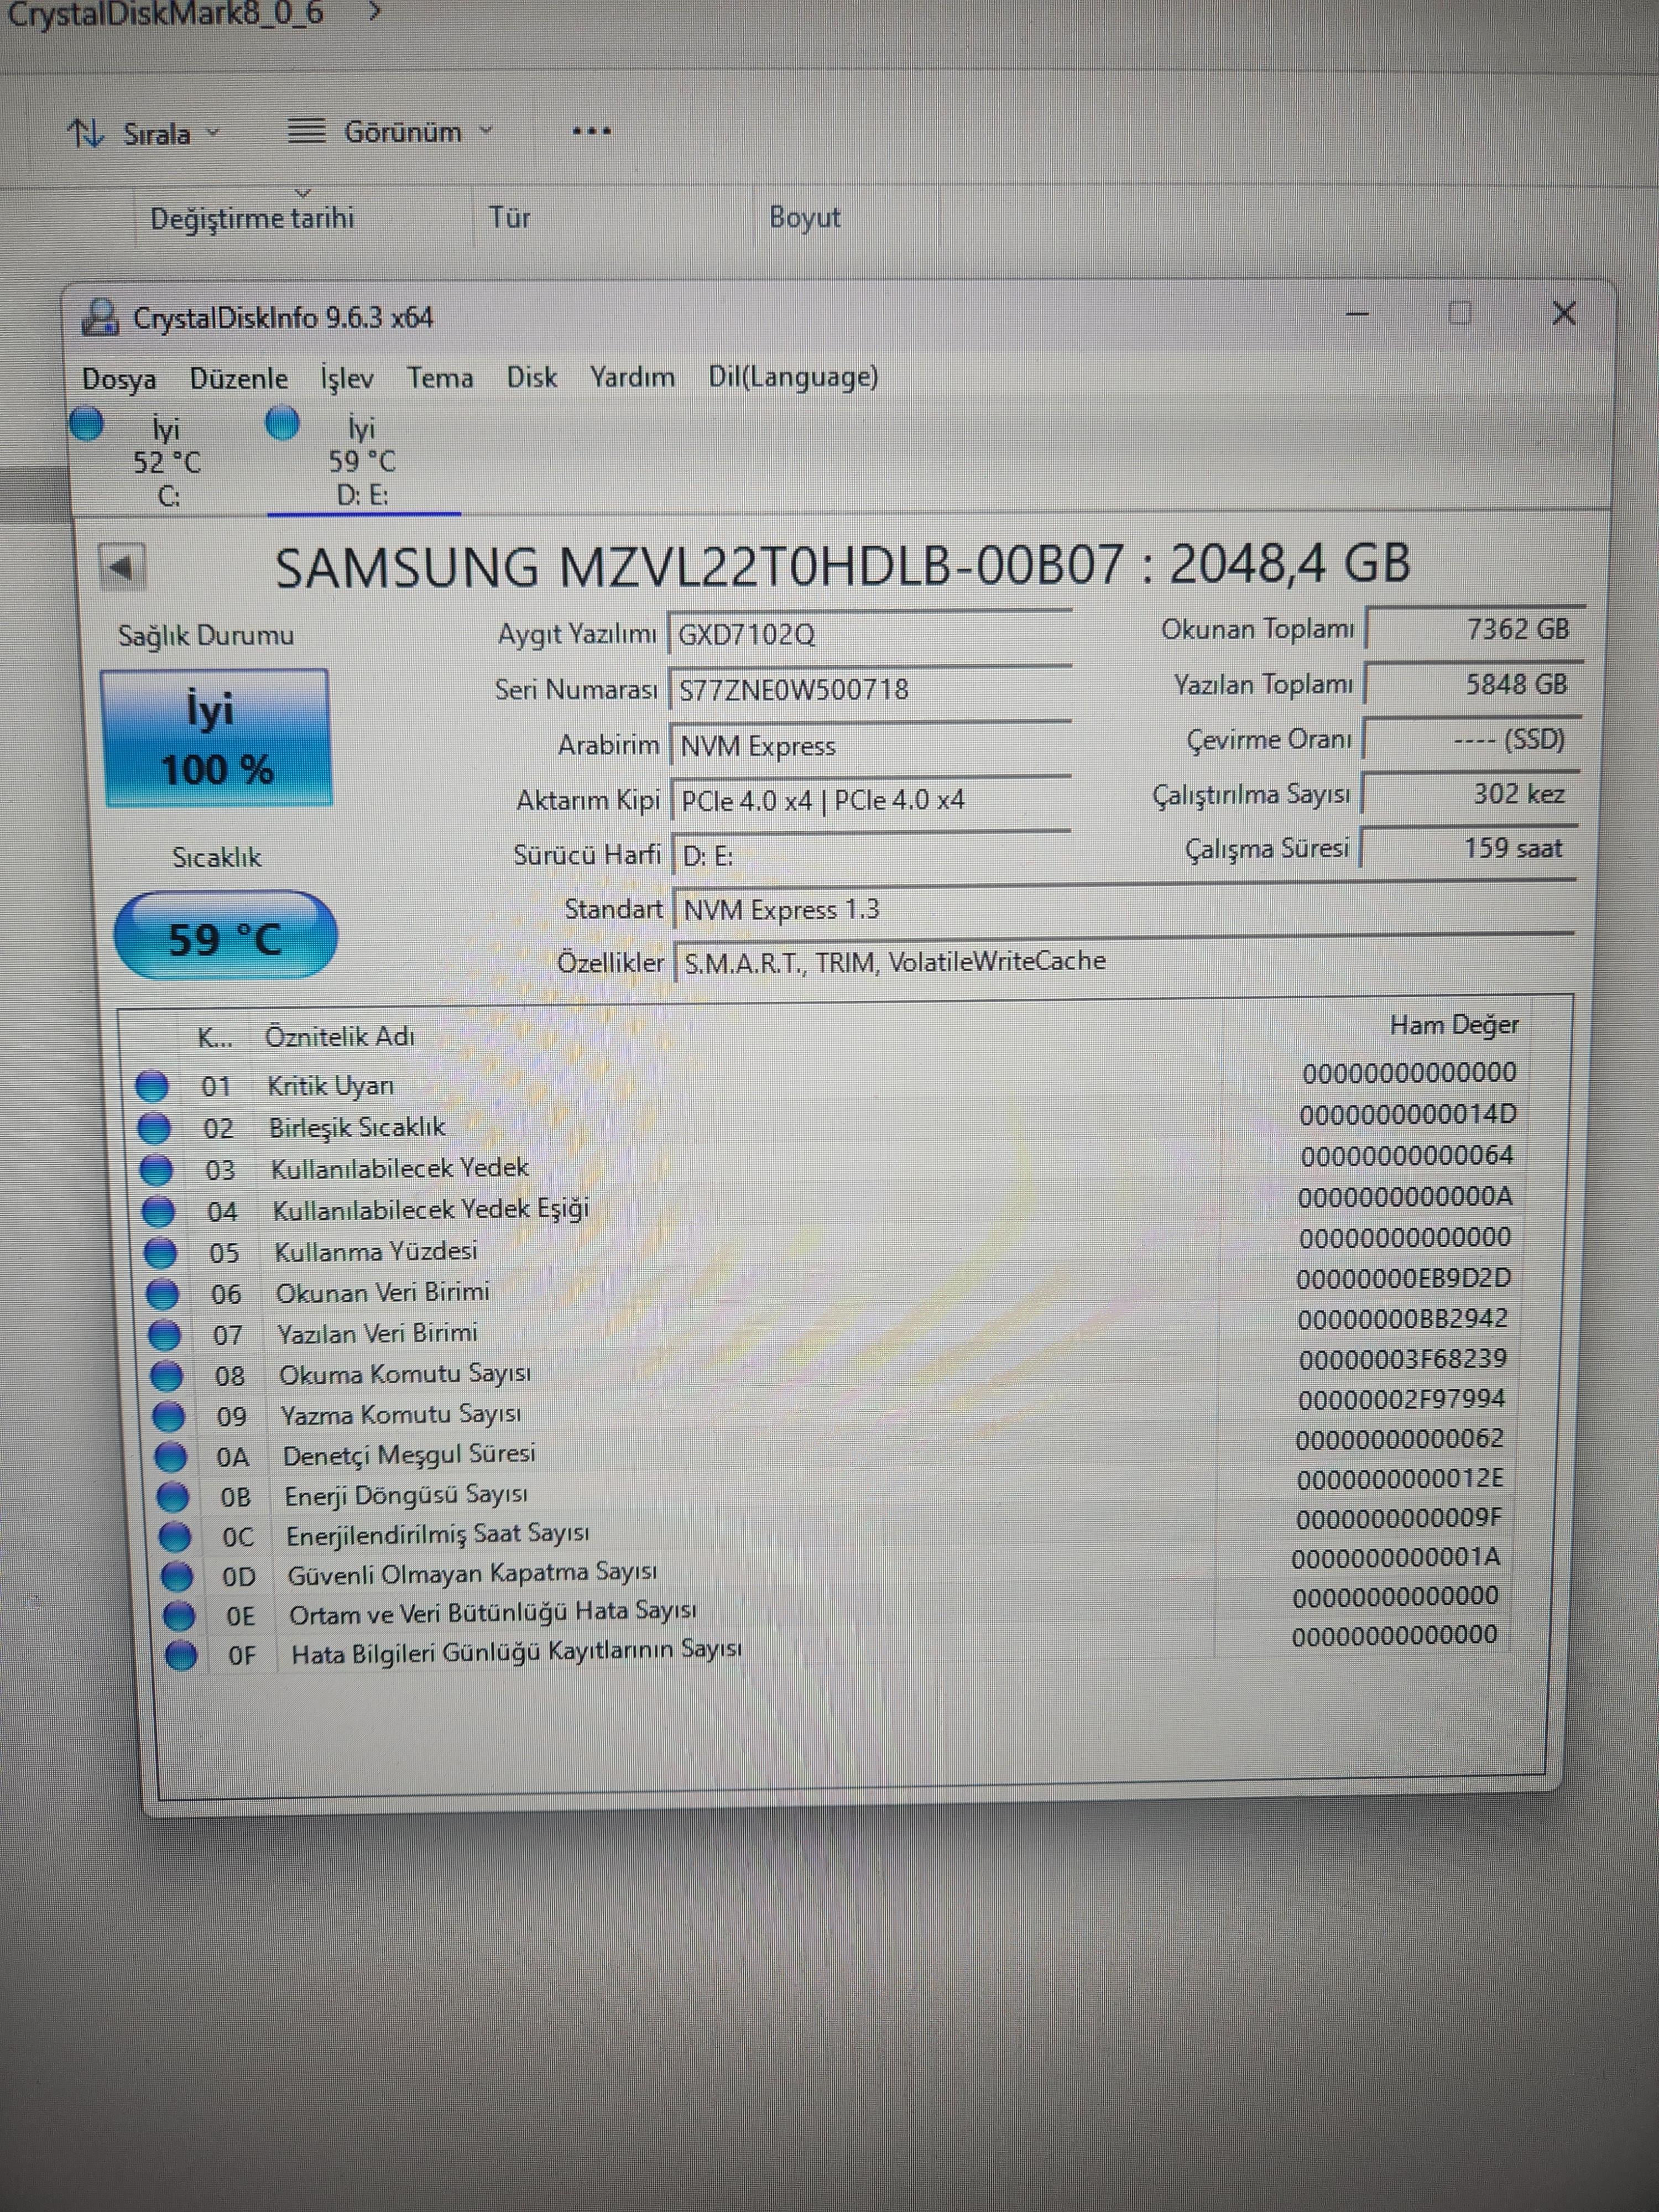Click the raw value 0000000000014D
1659x2212 pixels.
tap(1408, 1114)
